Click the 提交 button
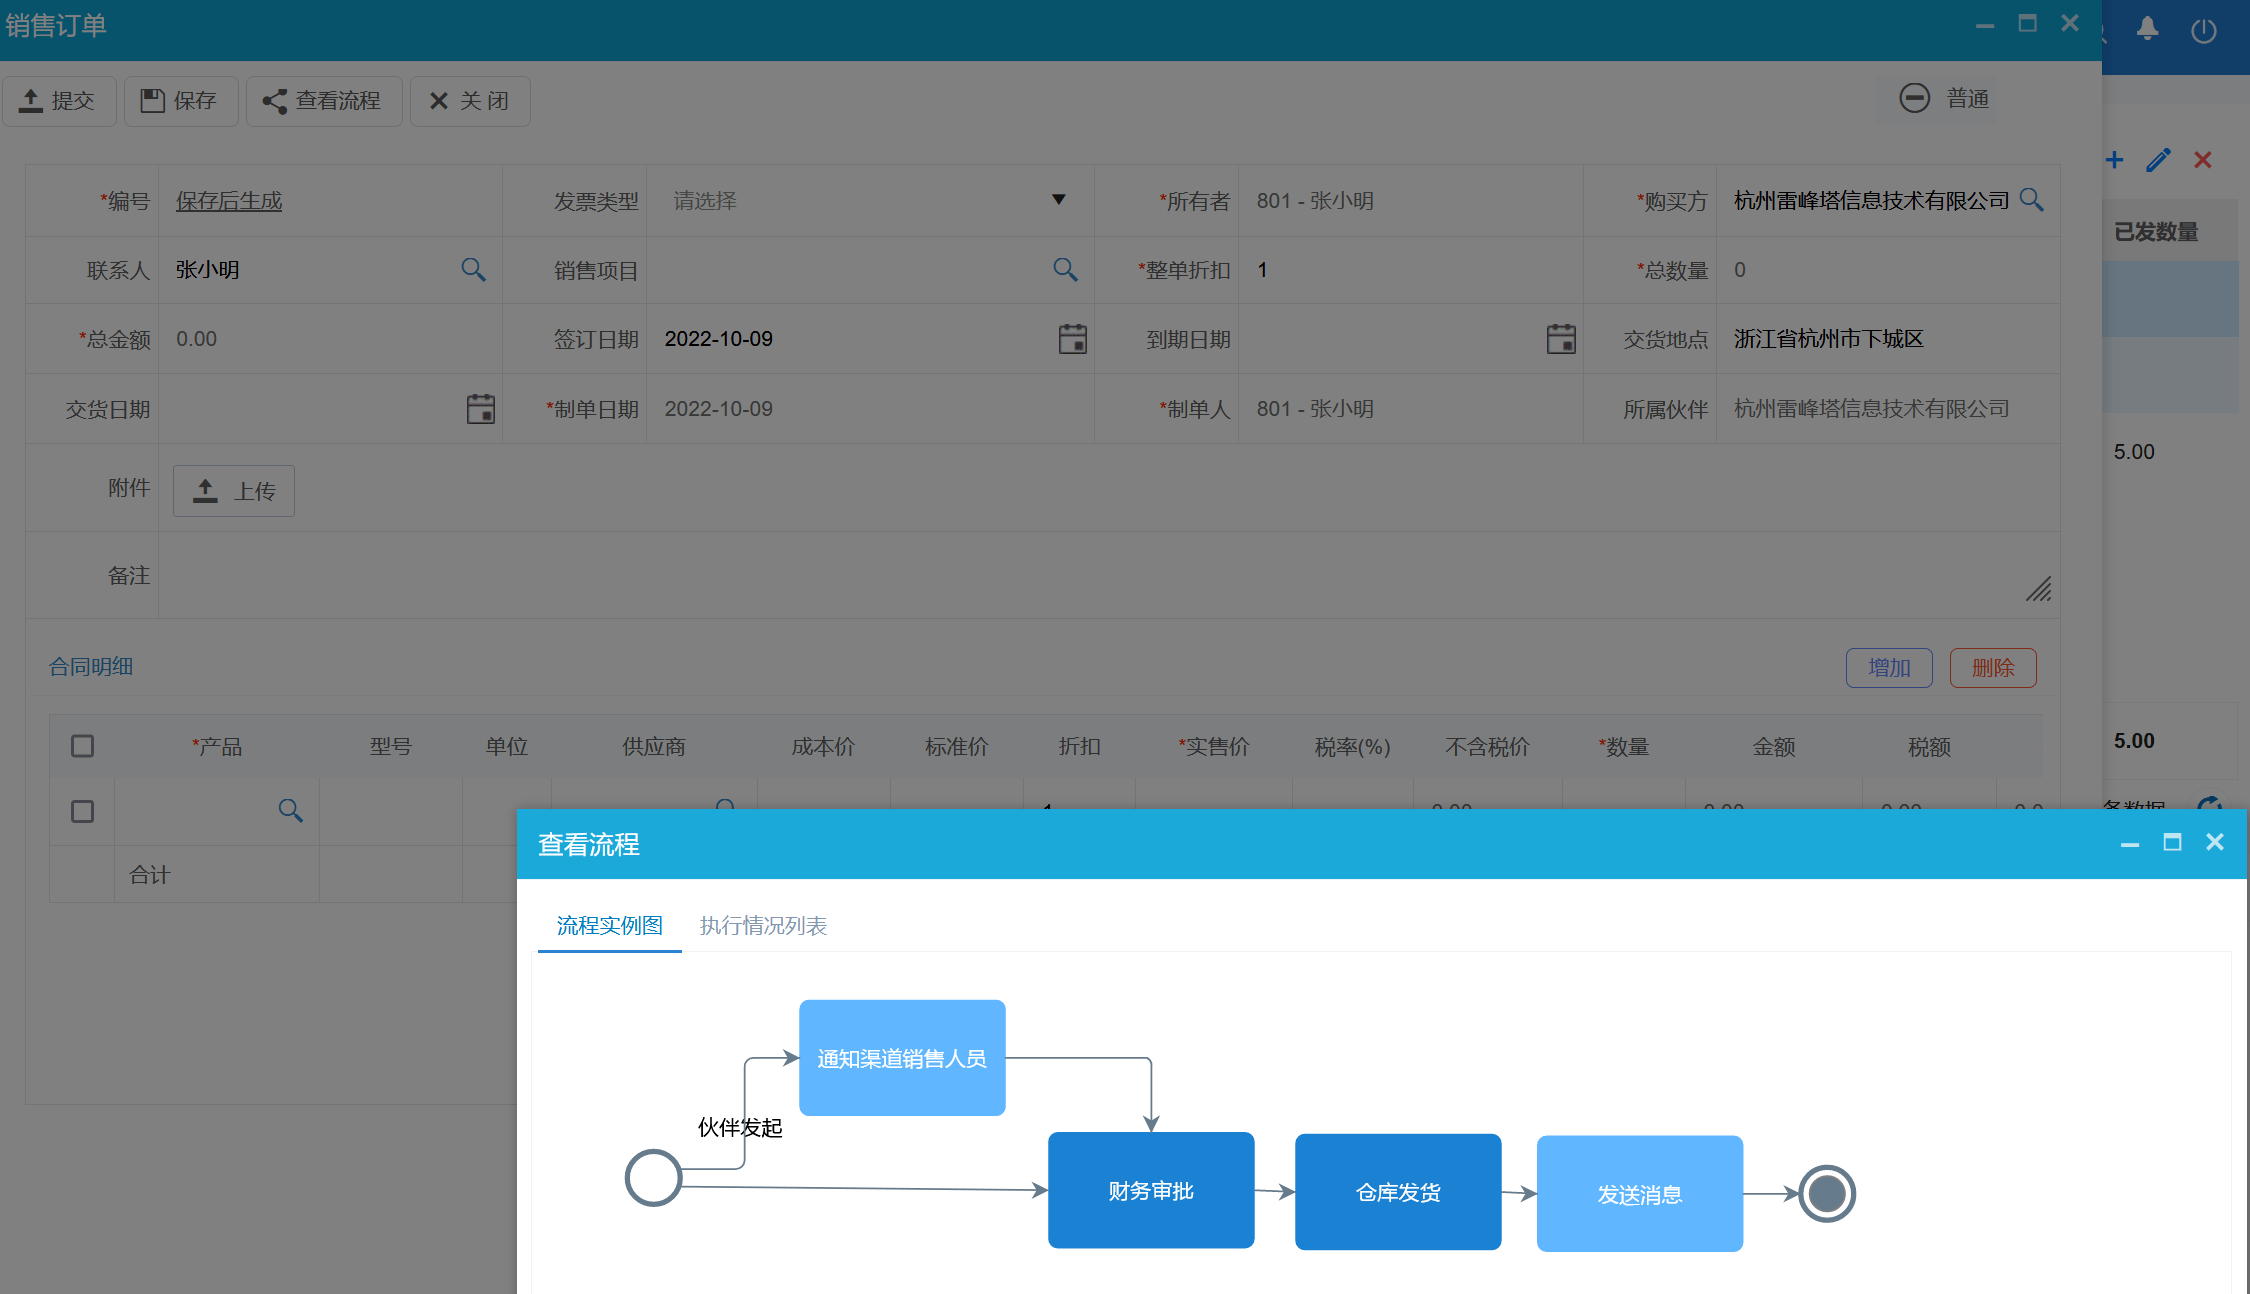The image size is (2250, 1294). 59,101
